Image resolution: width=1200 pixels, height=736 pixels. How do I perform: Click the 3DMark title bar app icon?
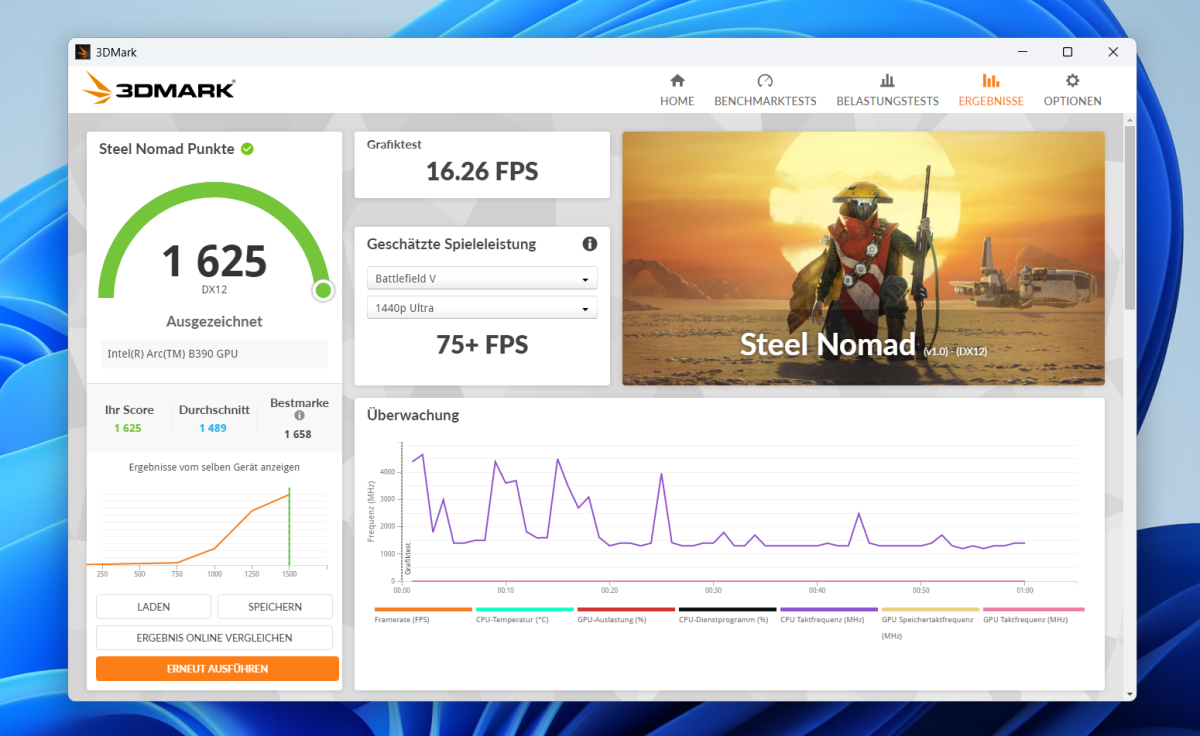pos(83,52)
